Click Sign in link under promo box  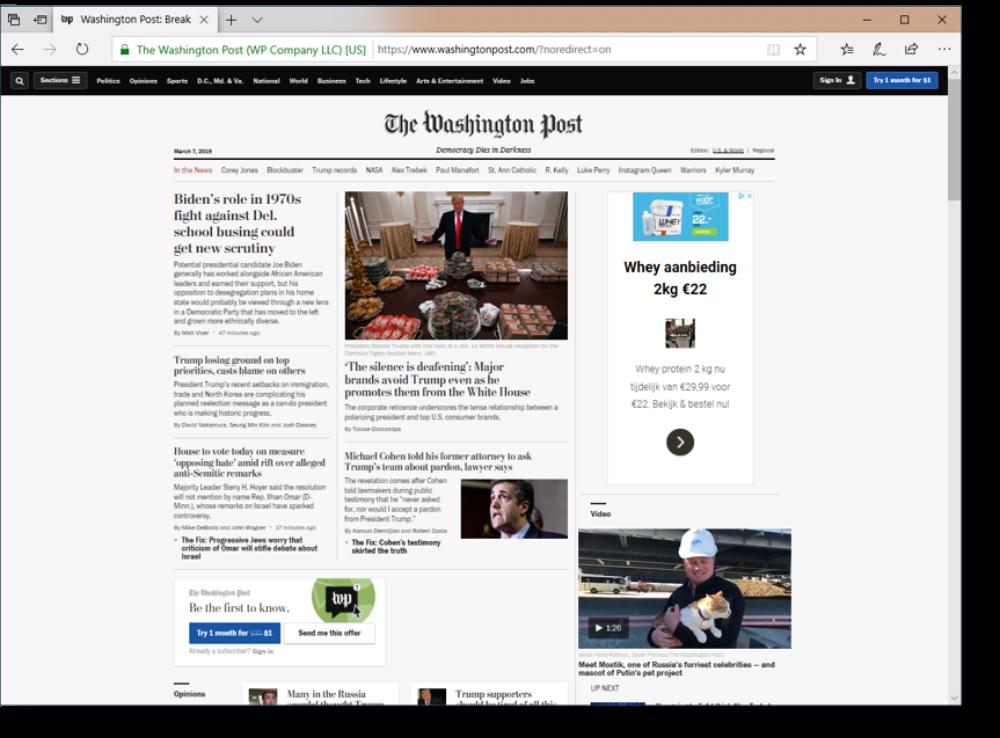point(263,651)
